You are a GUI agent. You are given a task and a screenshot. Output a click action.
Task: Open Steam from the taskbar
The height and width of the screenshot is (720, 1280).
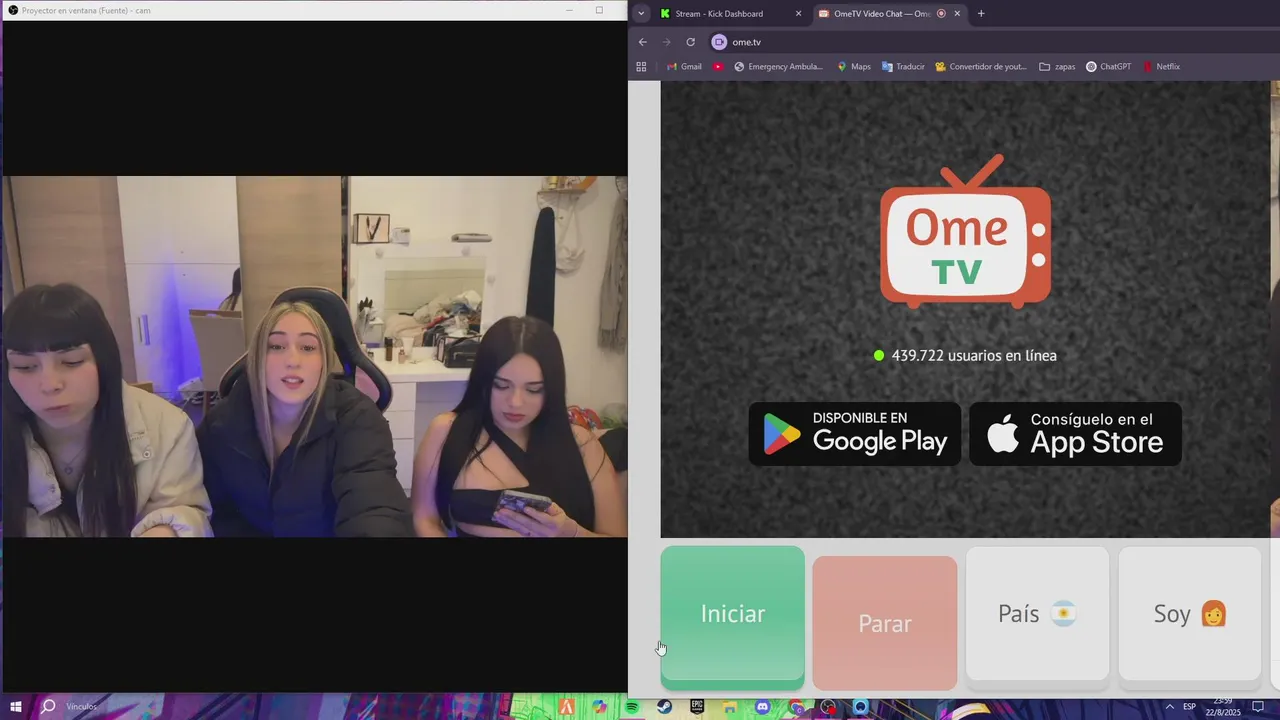pyautogui.click(x=665, y=707)
